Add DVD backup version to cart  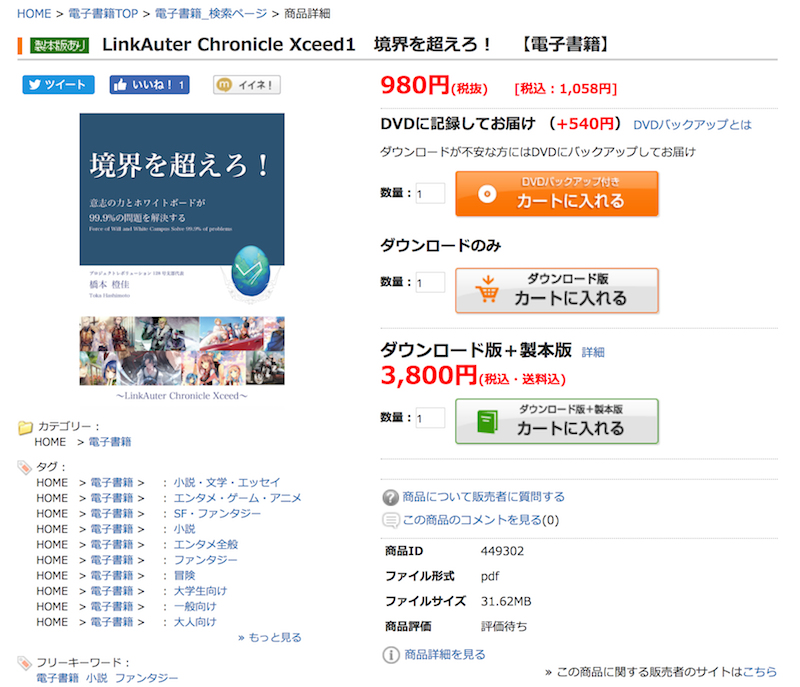(x=557, y=194)
